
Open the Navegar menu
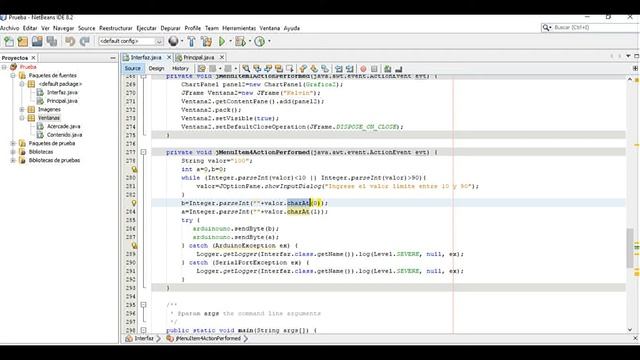pos(64,28)
